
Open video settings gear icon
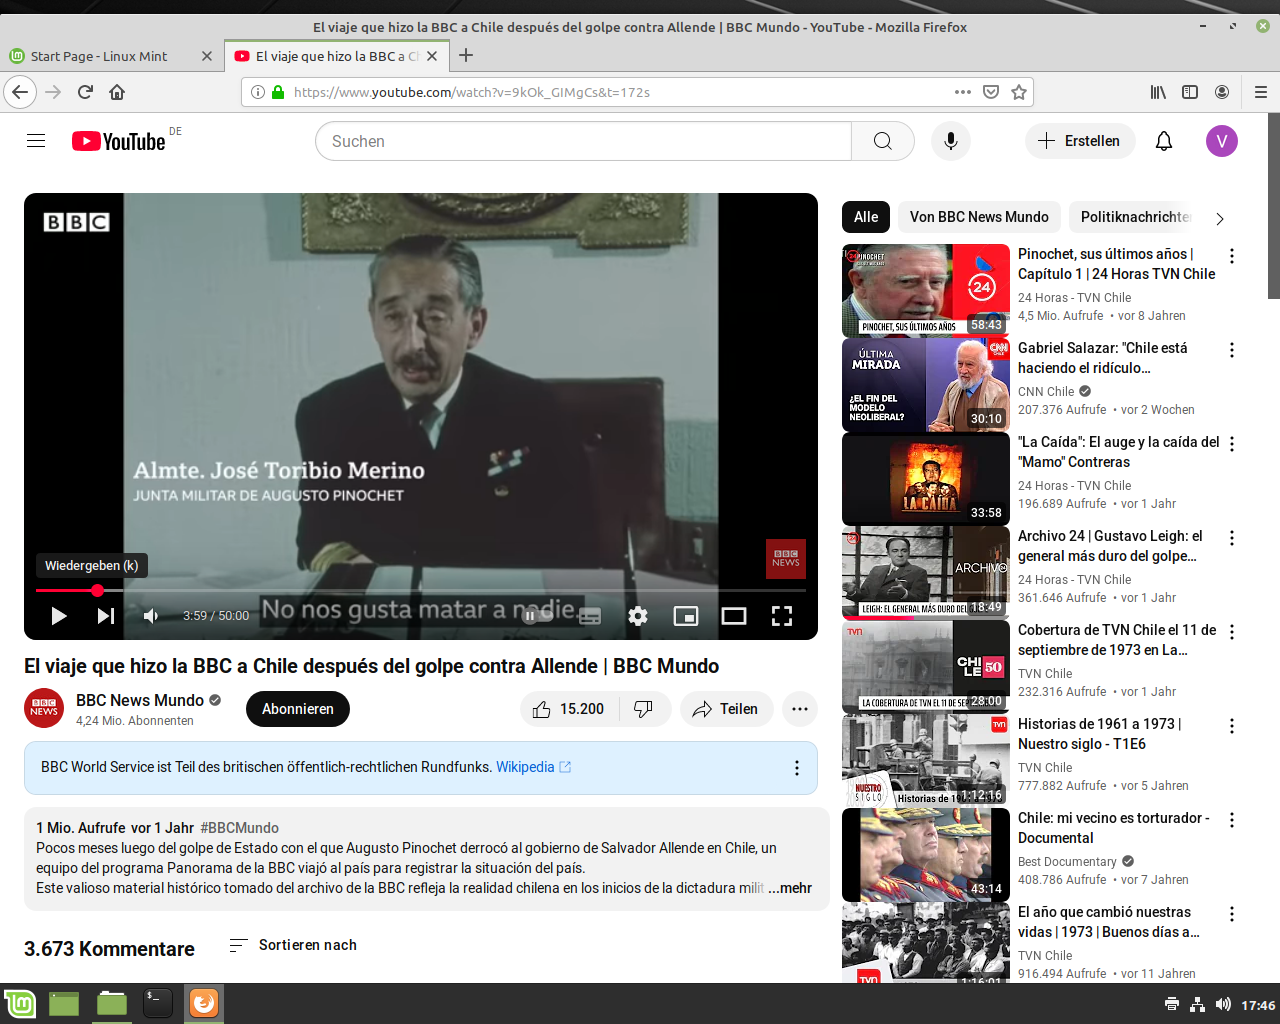click(638, 616)
